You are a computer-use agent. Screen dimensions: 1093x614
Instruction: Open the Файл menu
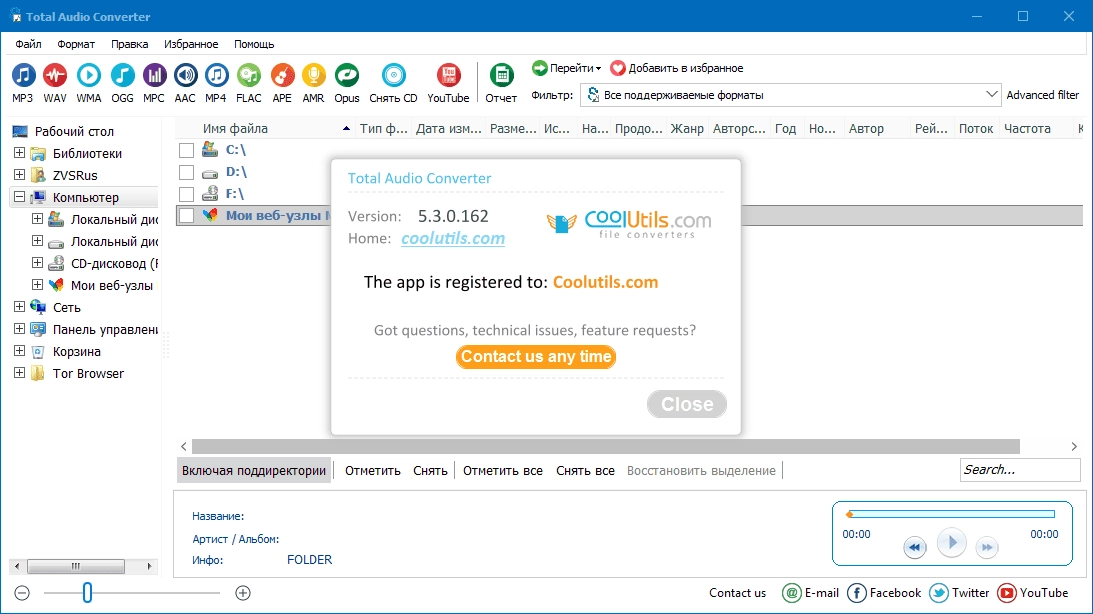click(x=29, y=44)
